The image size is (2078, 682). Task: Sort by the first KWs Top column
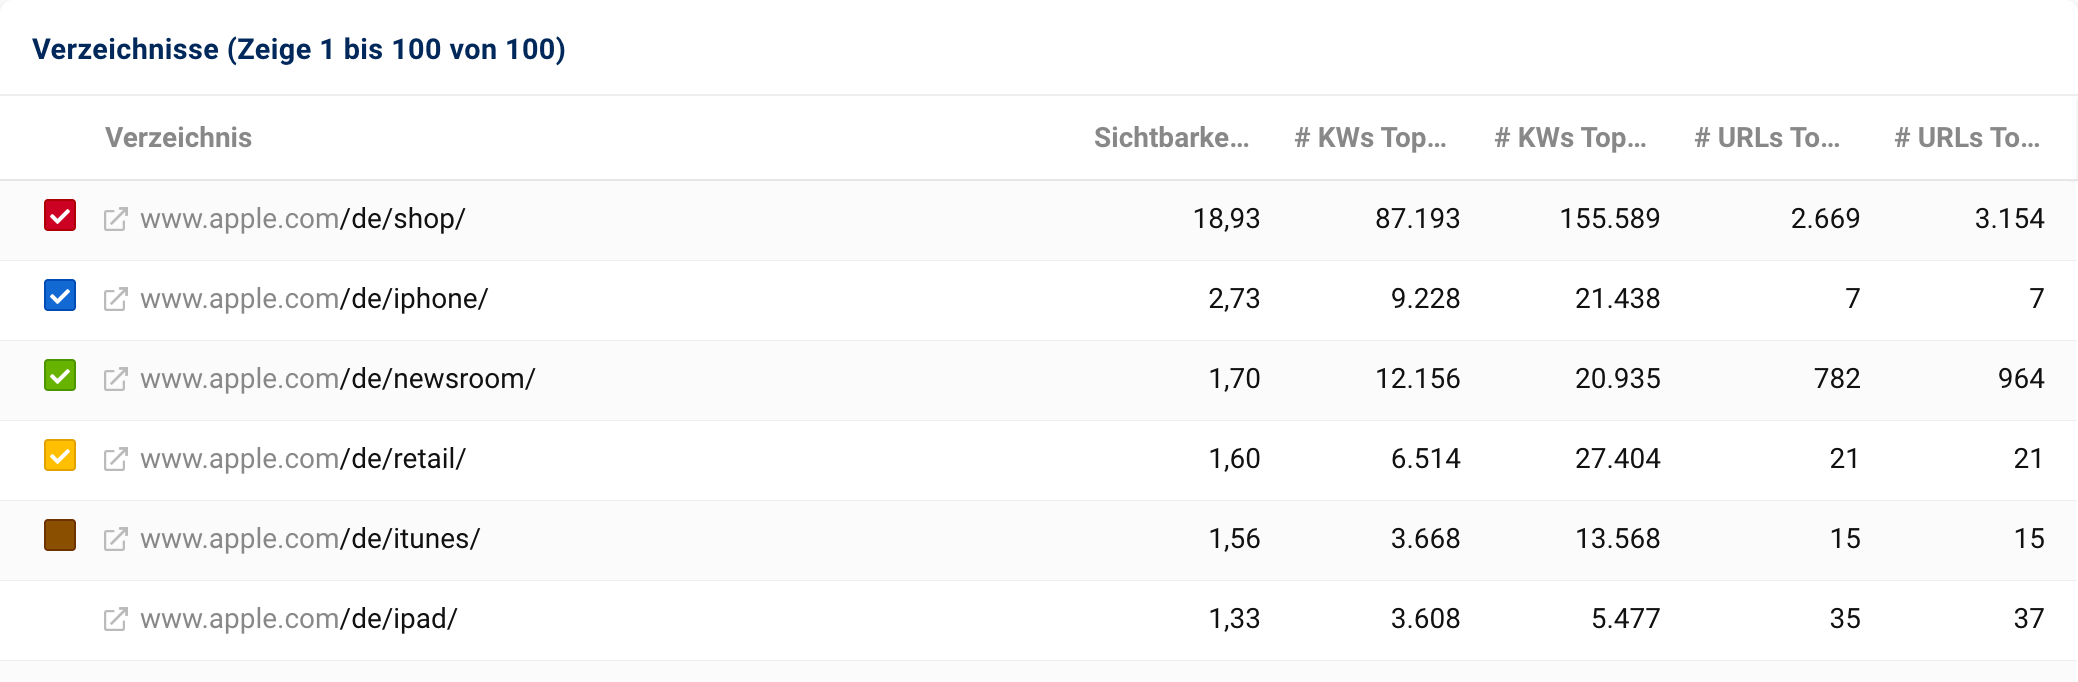(1370, 138)
